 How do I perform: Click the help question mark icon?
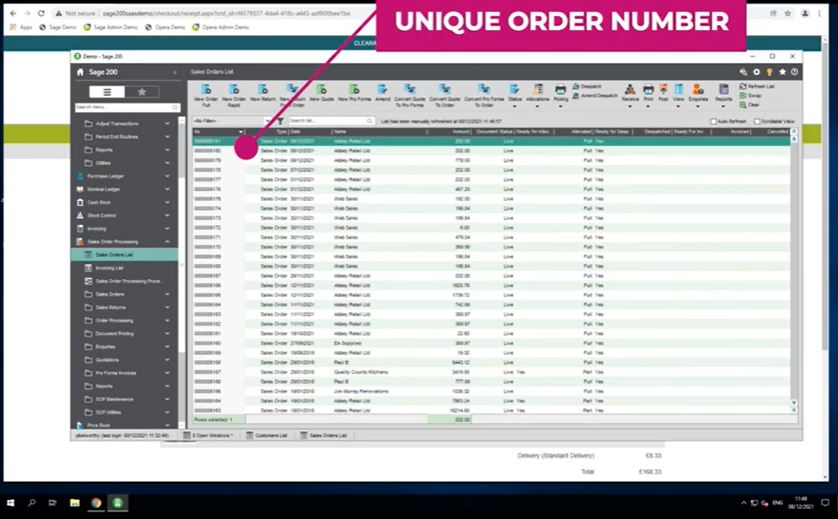tap(795, 72)
